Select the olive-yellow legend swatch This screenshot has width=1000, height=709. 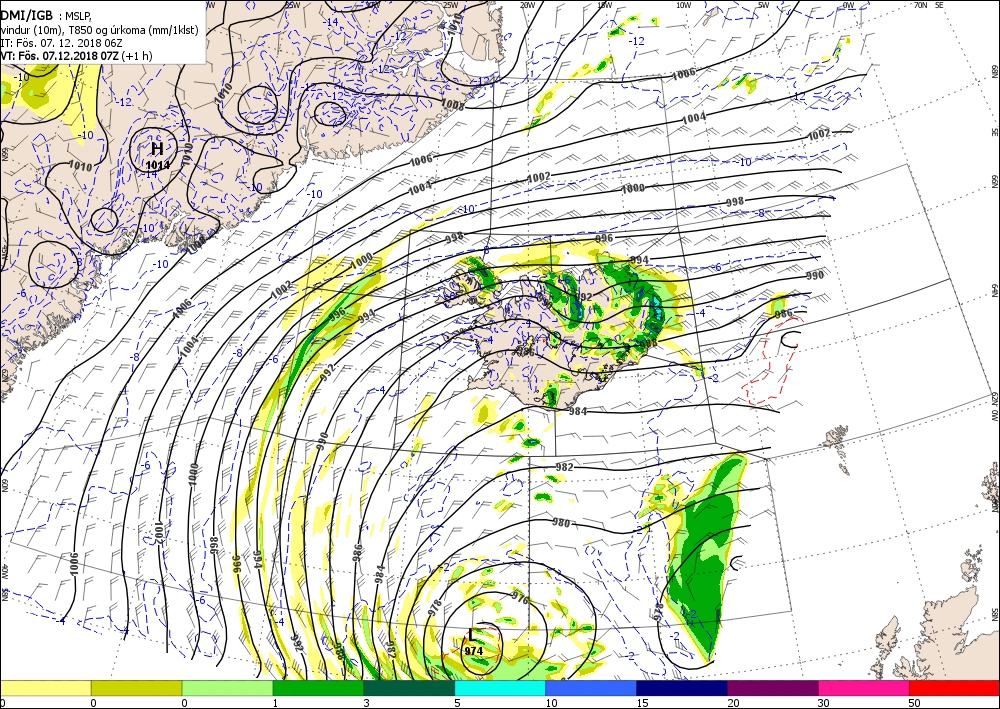pos(136,688)
